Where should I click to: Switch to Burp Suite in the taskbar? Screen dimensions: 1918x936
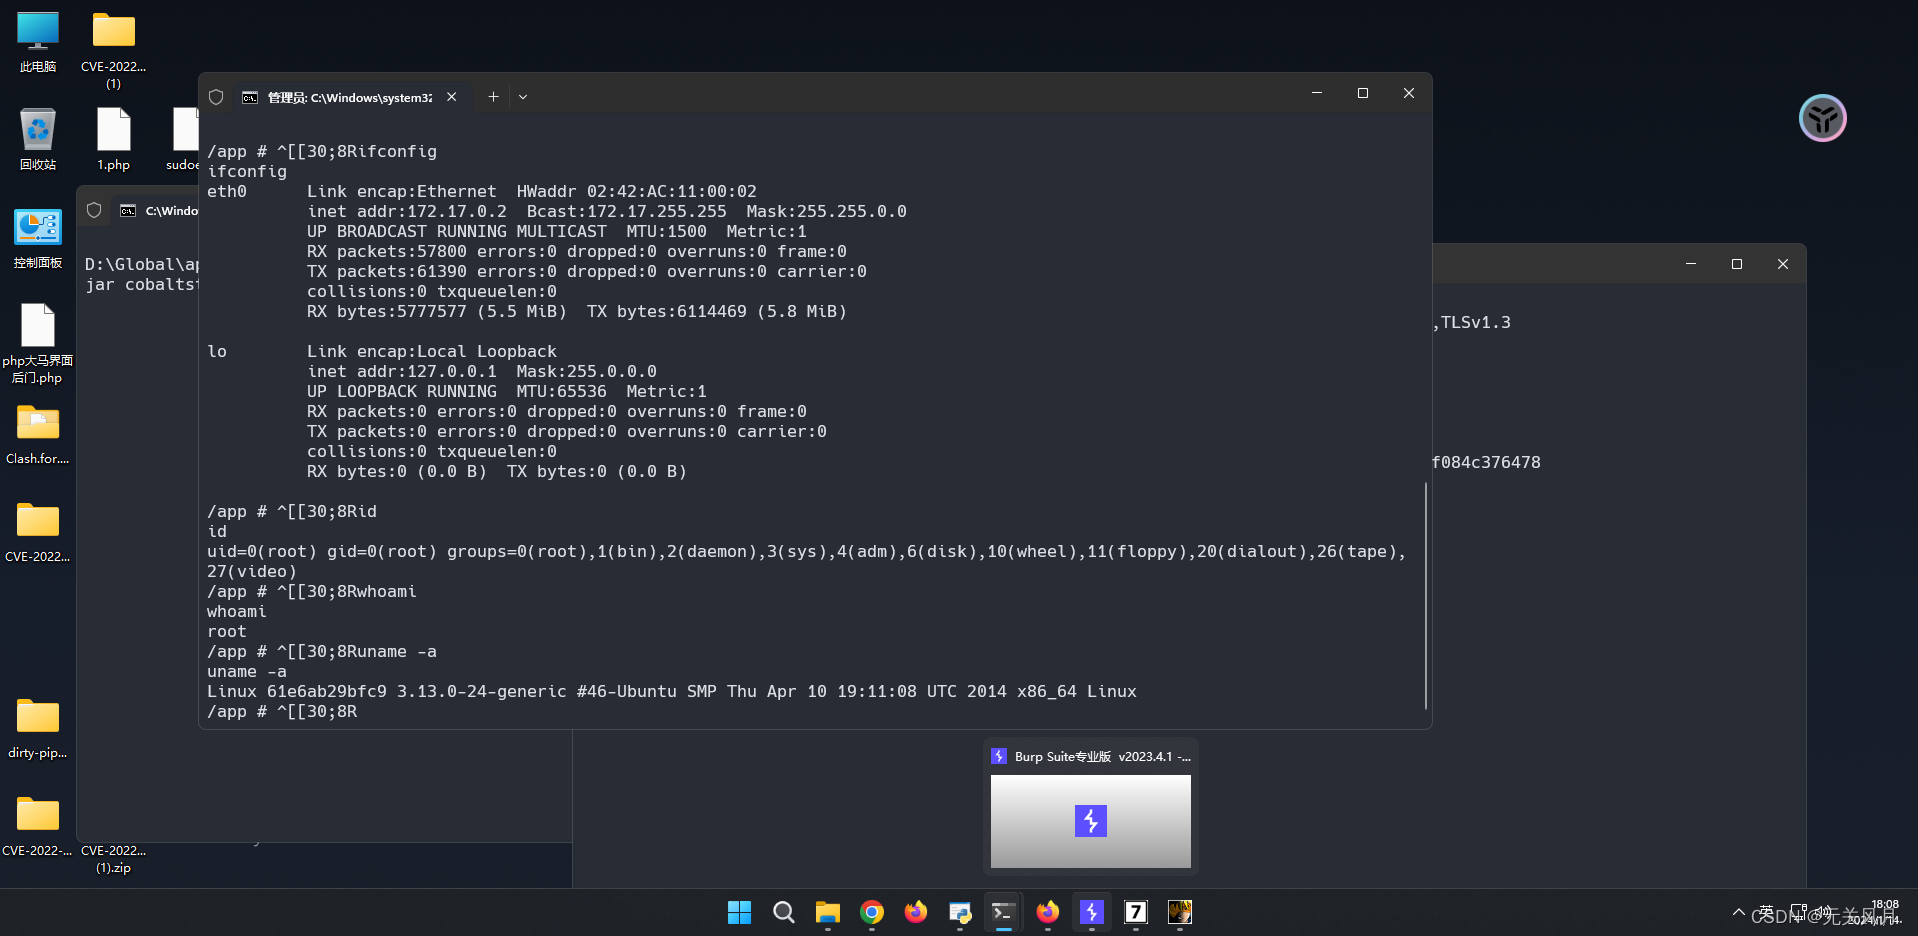1092,912
